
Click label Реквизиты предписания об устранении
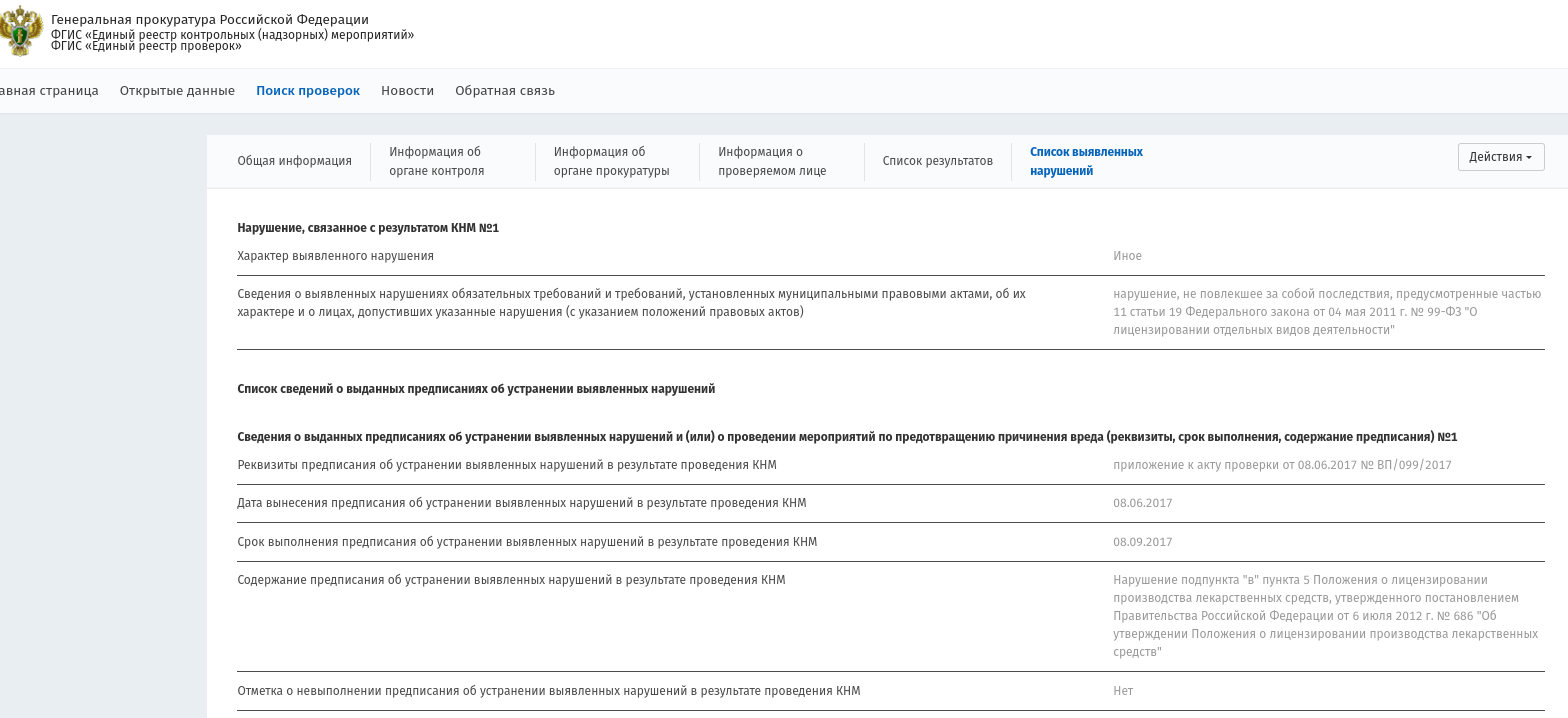coord(506,465)
